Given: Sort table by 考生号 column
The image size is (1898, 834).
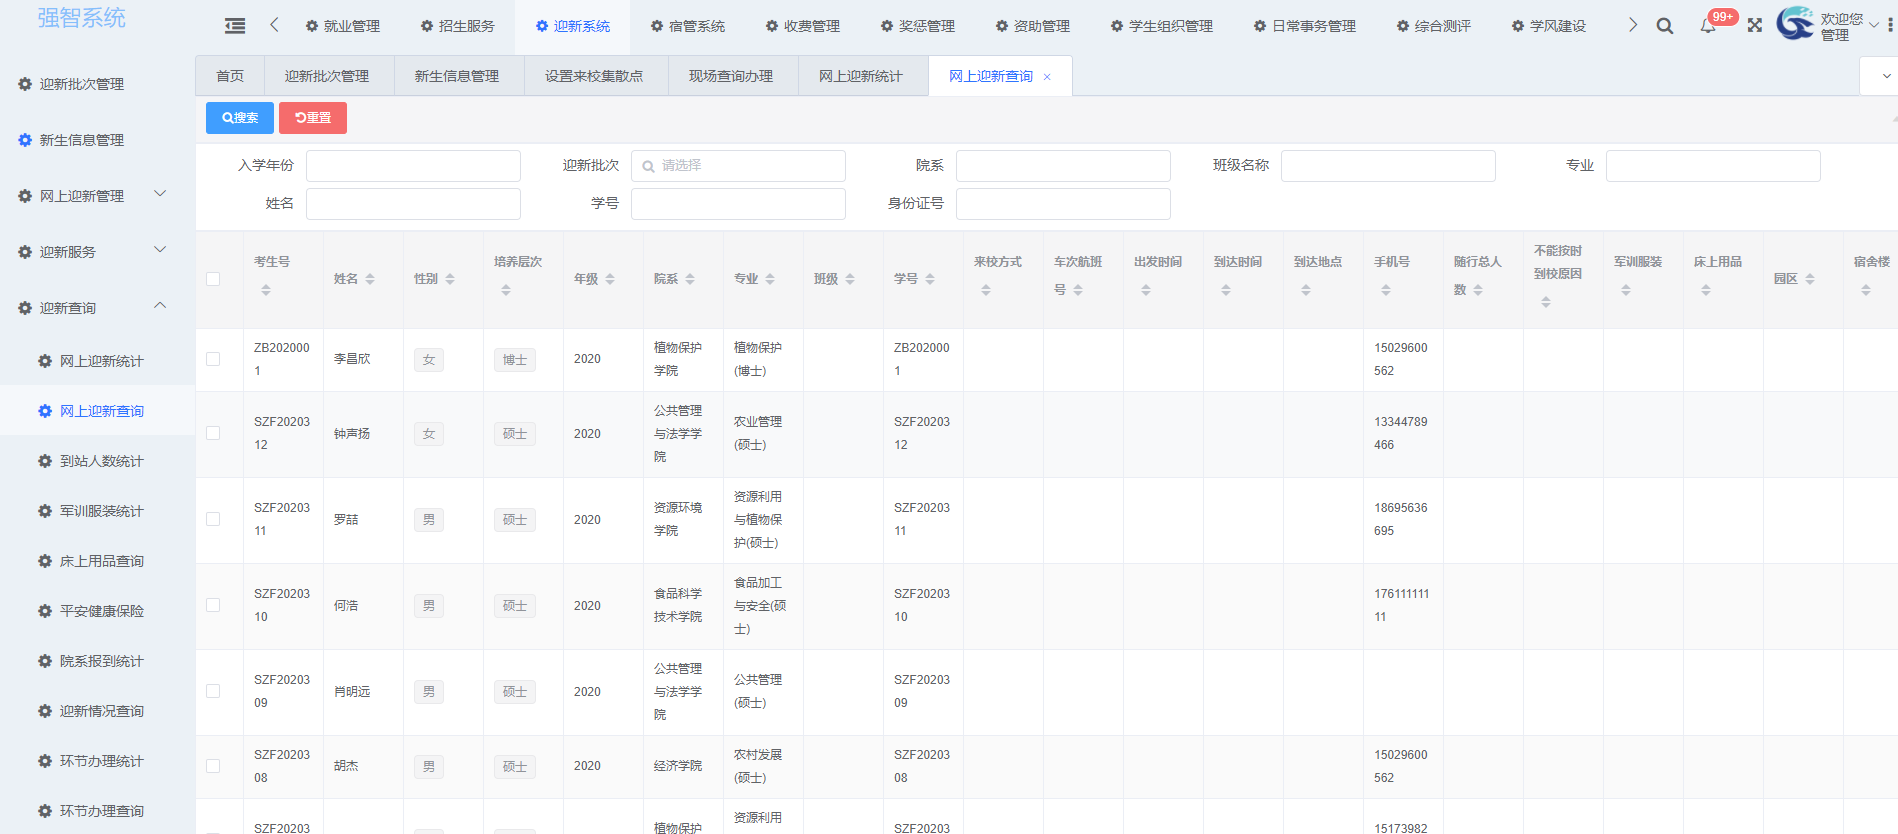Looking at the screenshot, I should 266,290.
